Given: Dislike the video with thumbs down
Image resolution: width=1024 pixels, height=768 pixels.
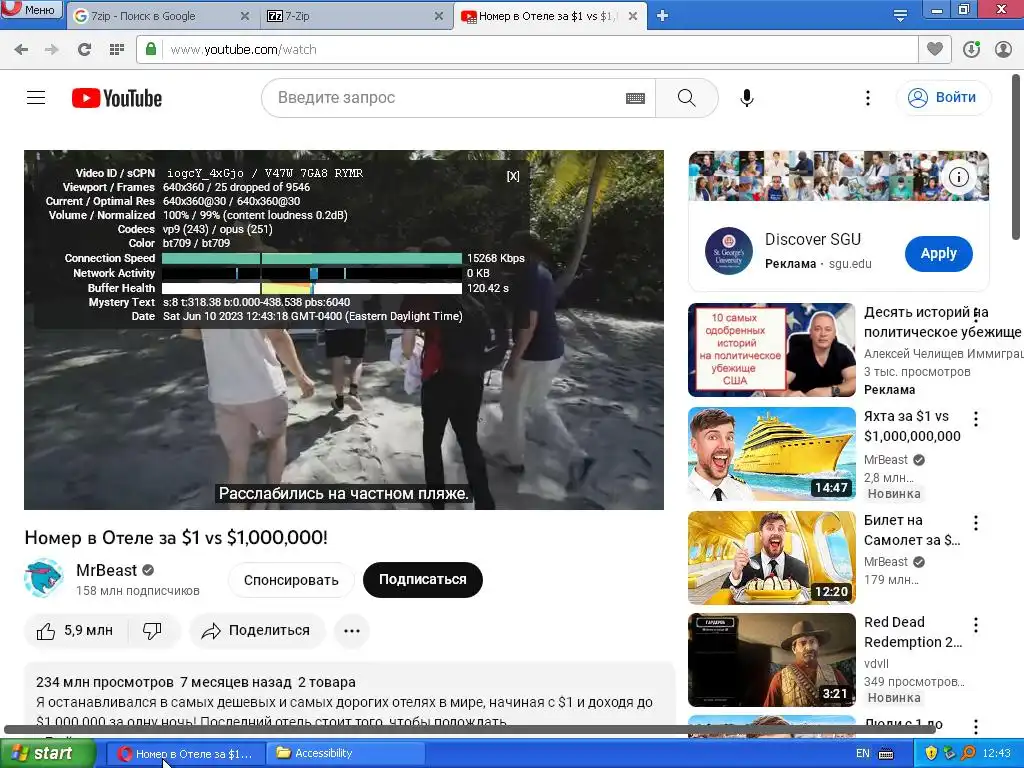Looking at the screenshot, I should (x=152, y=631).
